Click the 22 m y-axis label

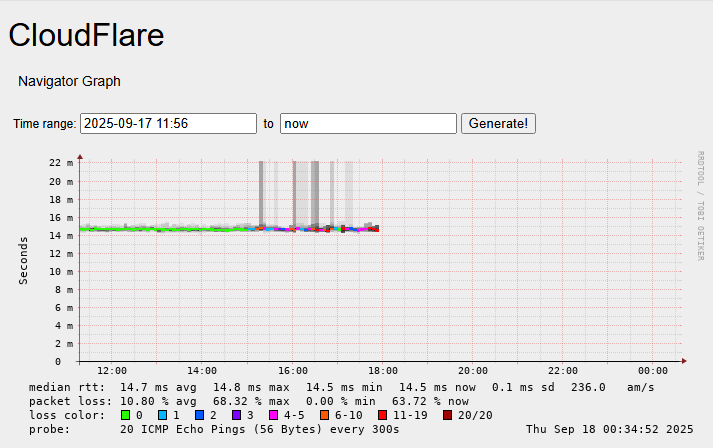(x=61, y=163)
